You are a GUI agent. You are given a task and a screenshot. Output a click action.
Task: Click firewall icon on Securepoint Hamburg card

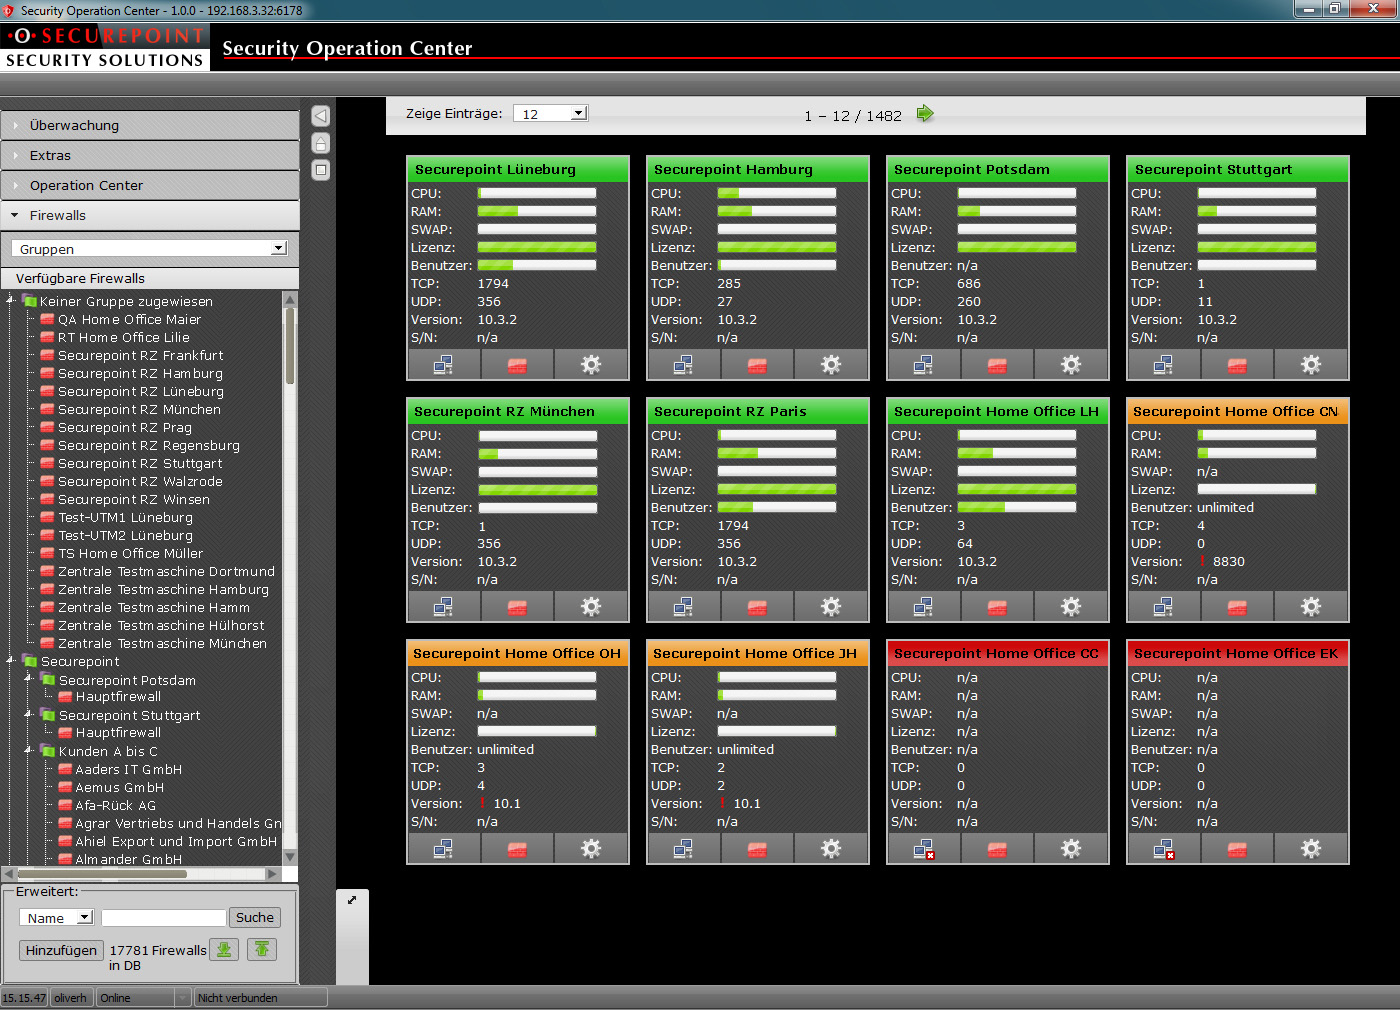click(757, 365)
